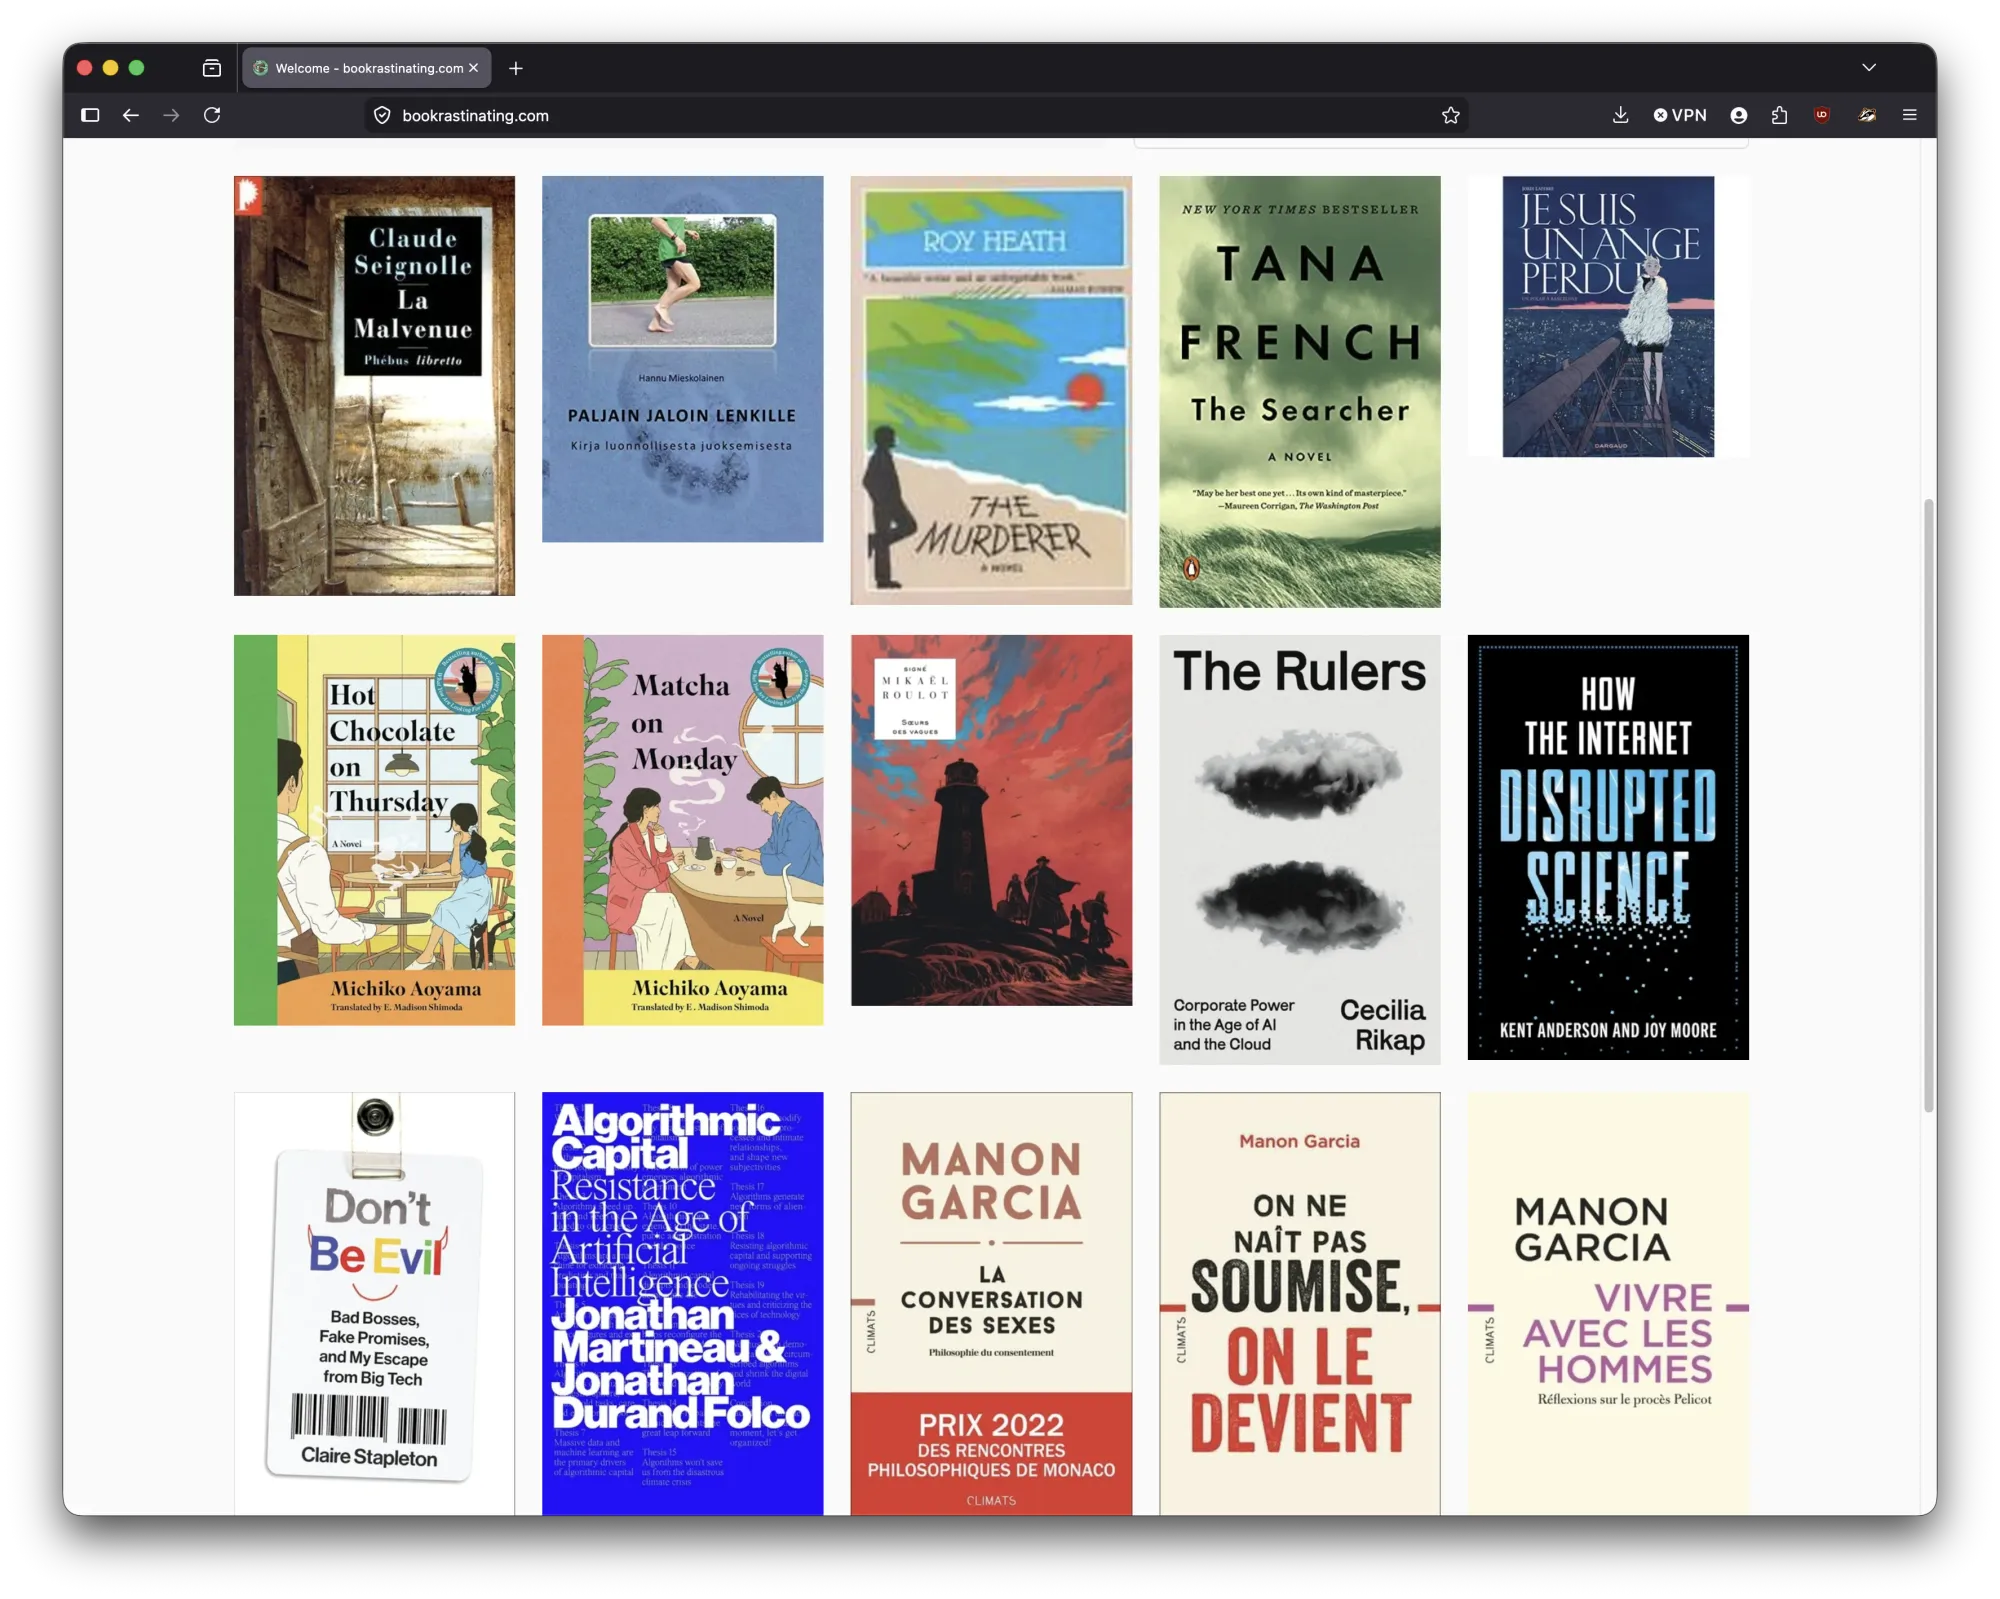Expand the list all tabs chevron
The width and height of the screenshot is (2000, 1599).
(x=1869, y=68)
